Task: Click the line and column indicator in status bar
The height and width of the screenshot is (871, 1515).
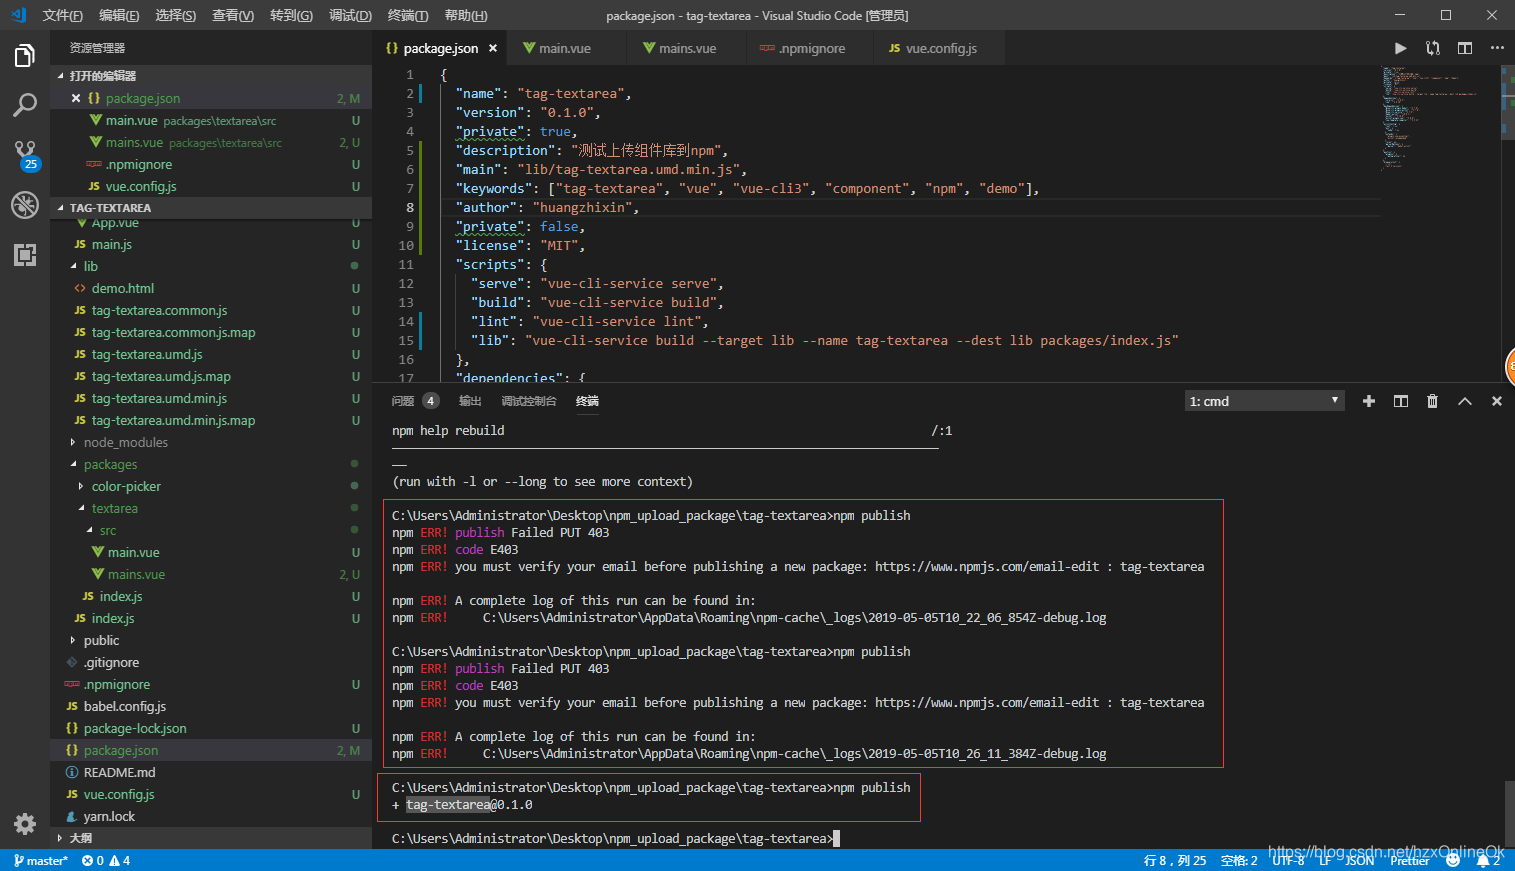Action: pyautogui.click(x=1175, y=860)
